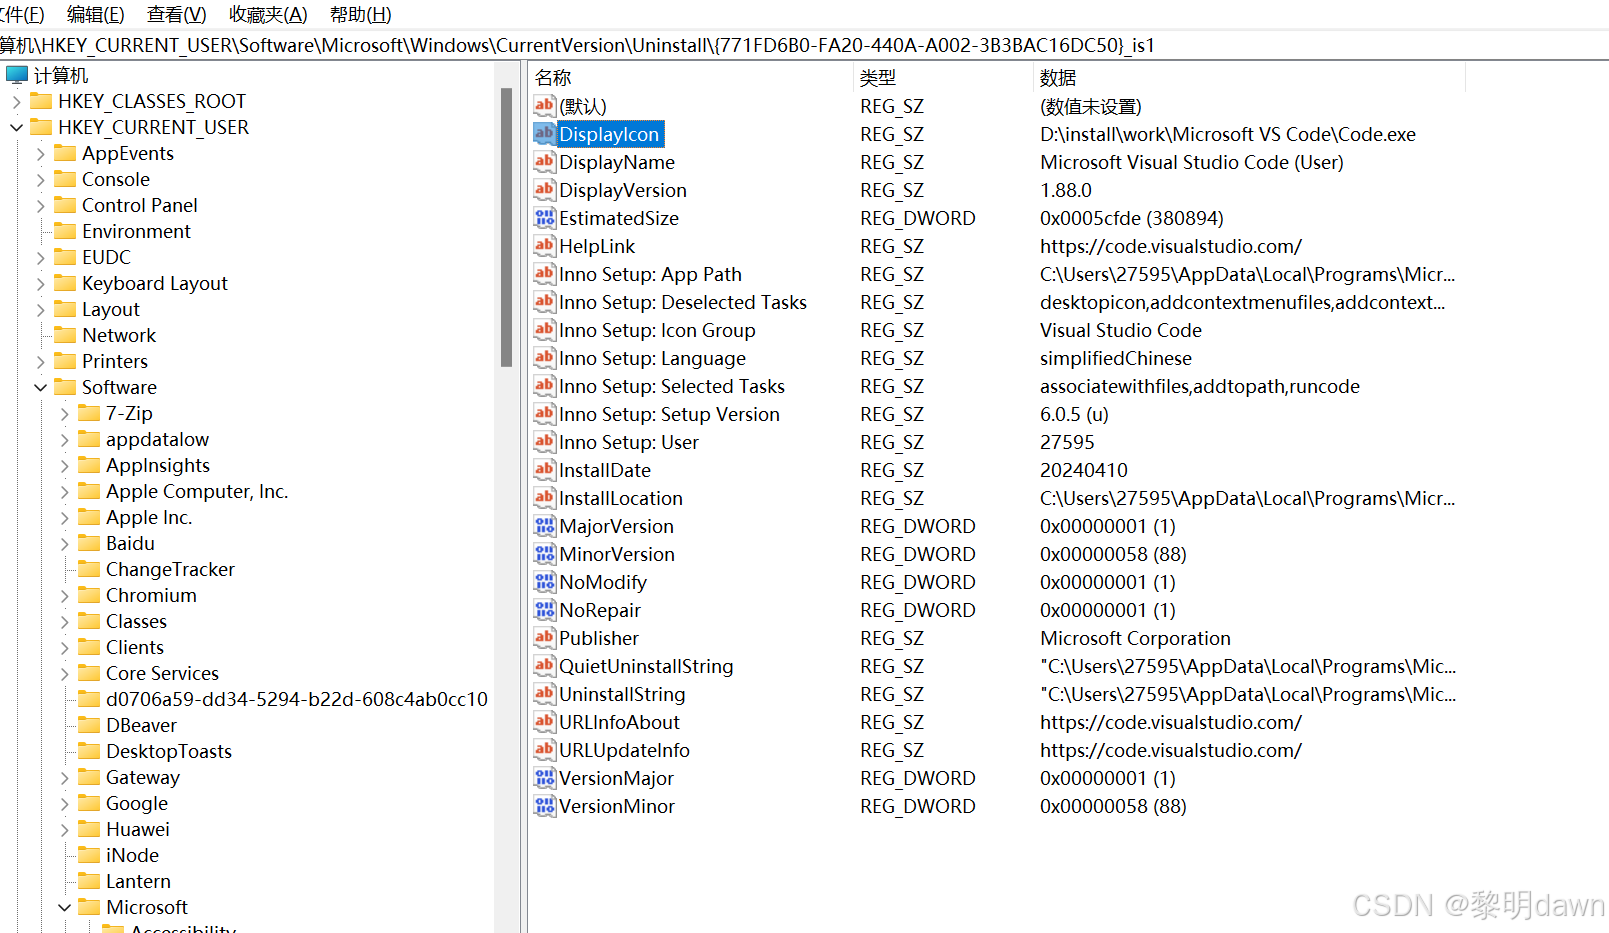The height and width of the screenshot is (933, 1609).
Task: Click the MinorVersion DWORD icon
Action: click(x=545, y=554)
